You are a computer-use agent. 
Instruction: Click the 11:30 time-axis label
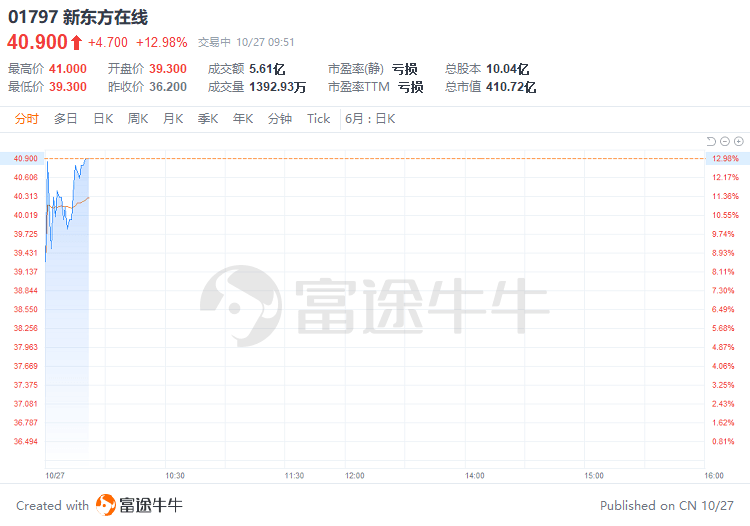pos(294,476)
